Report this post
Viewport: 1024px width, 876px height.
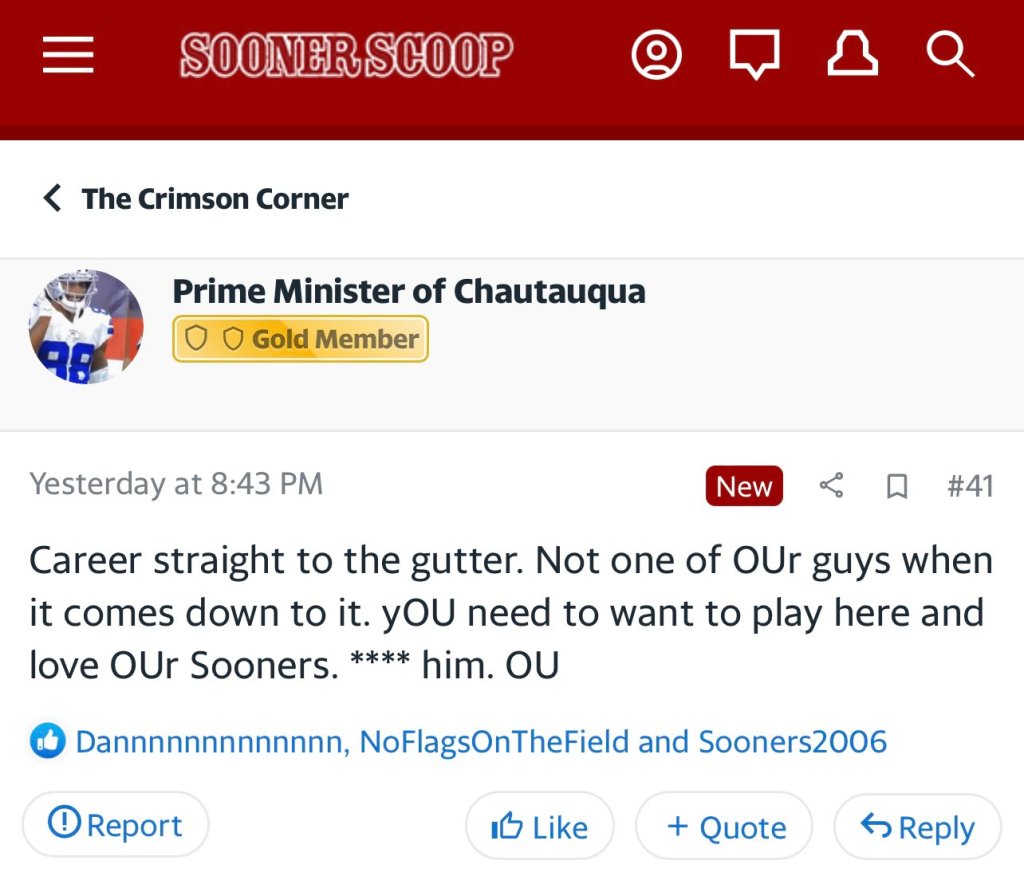pos(116,826)
